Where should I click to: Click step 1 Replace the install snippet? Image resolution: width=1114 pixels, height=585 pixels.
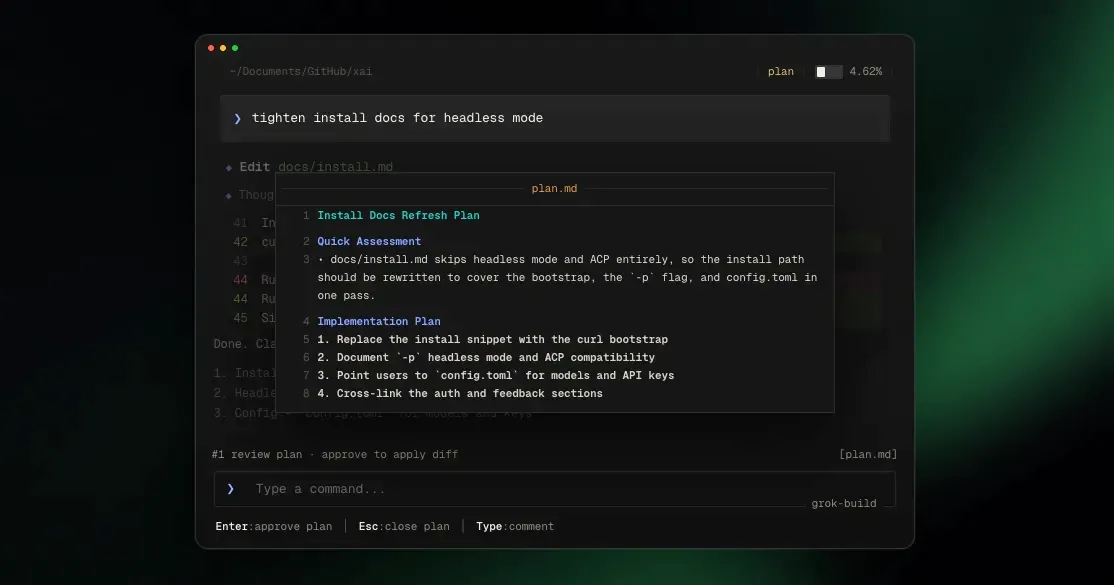coord(492,340)
